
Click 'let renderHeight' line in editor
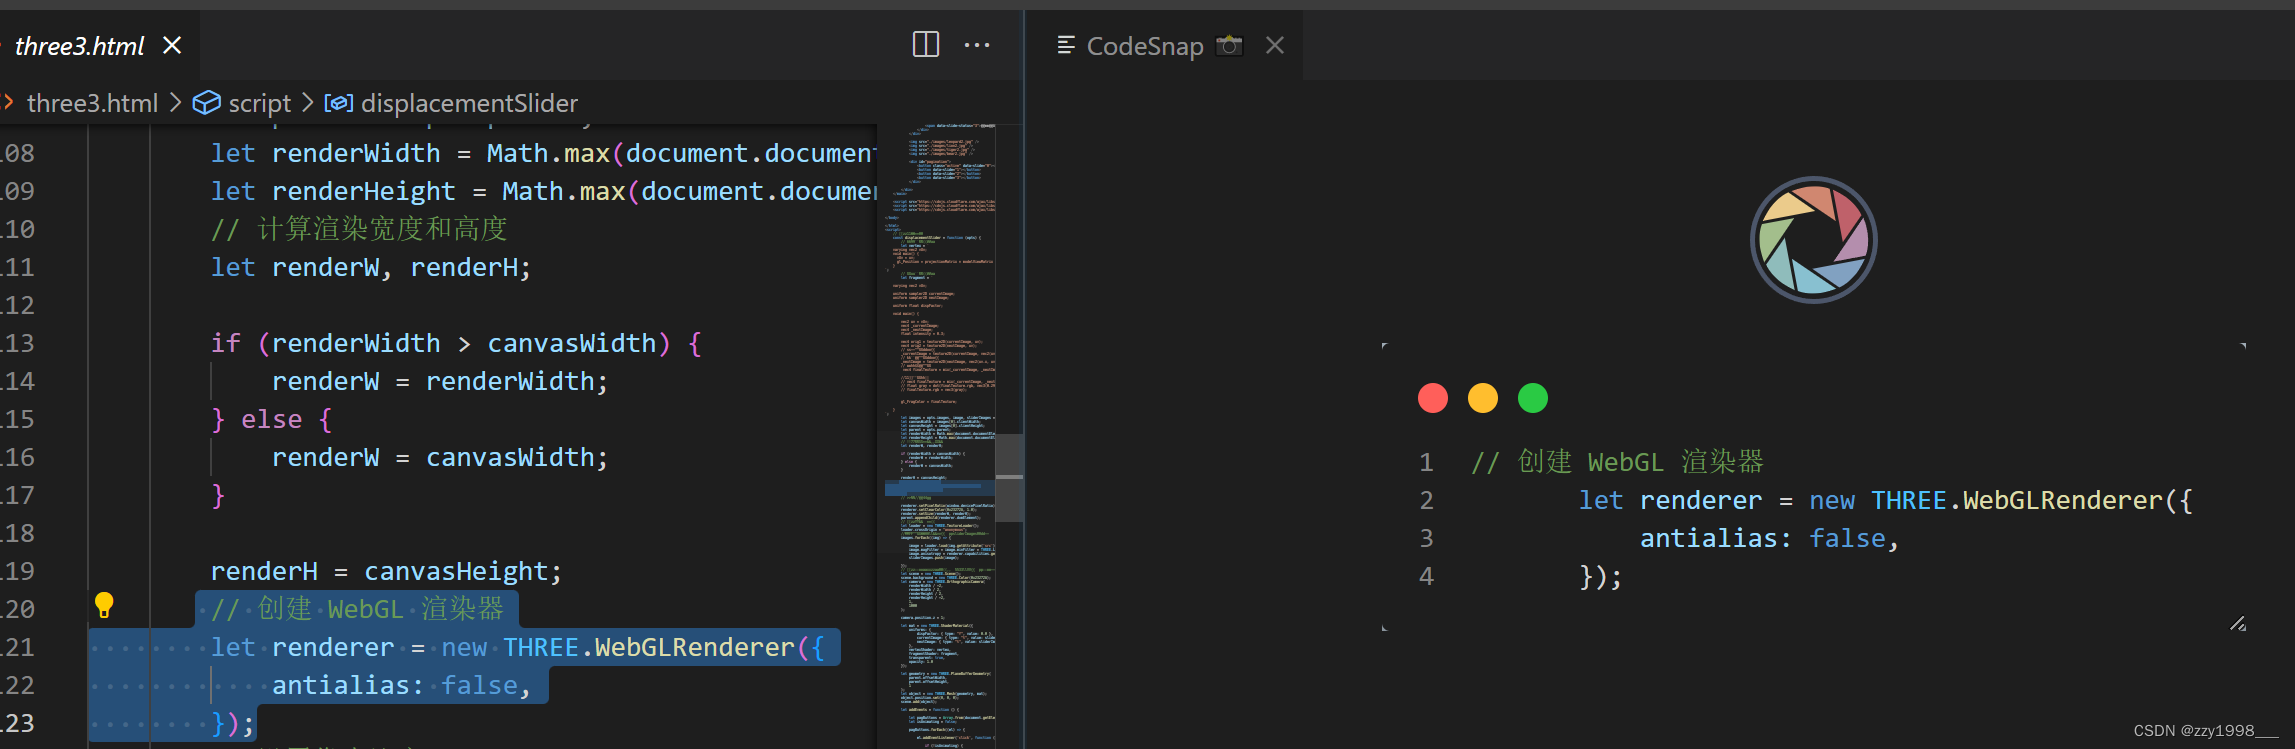click(543, 191)
